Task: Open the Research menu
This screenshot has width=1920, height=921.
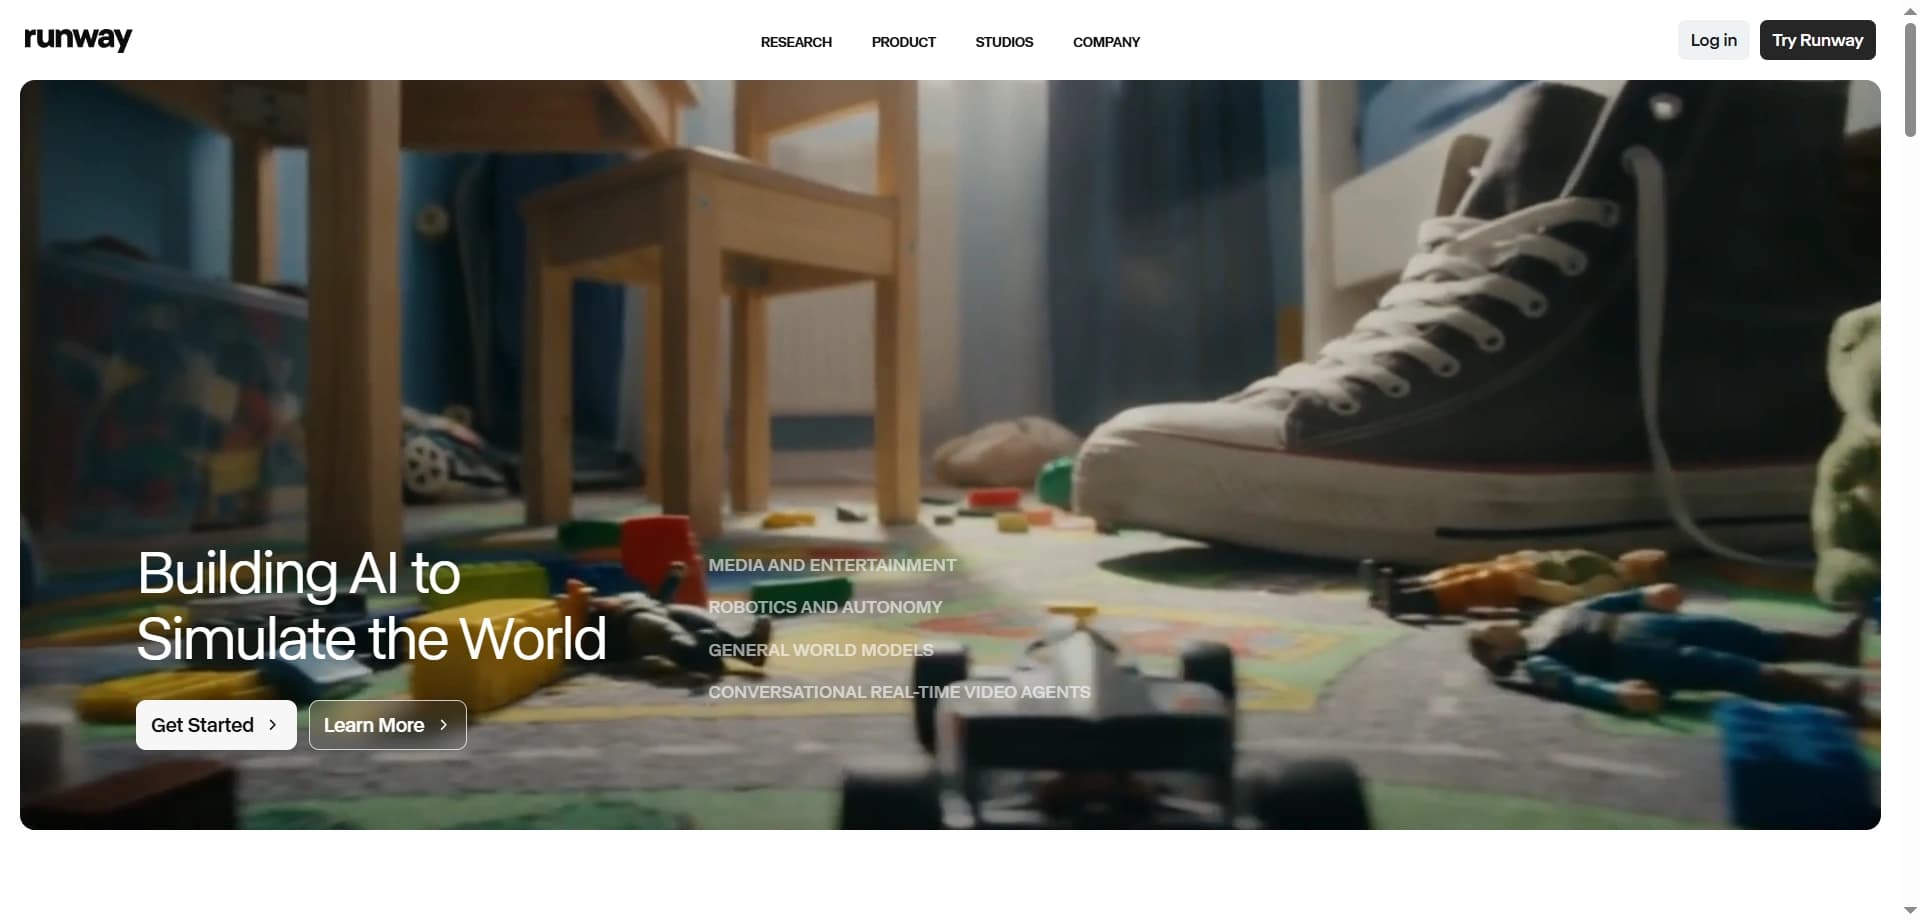Action: point(796,42)
